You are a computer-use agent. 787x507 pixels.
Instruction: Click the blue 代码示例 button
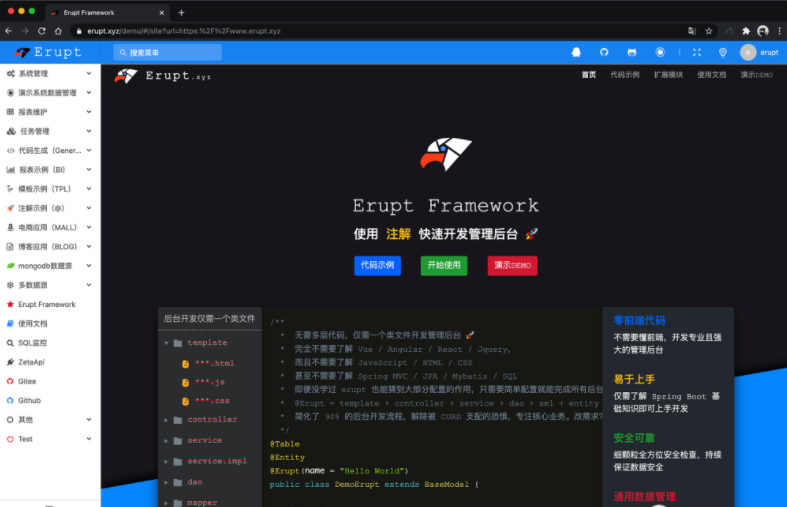click(x=377, y=266)
